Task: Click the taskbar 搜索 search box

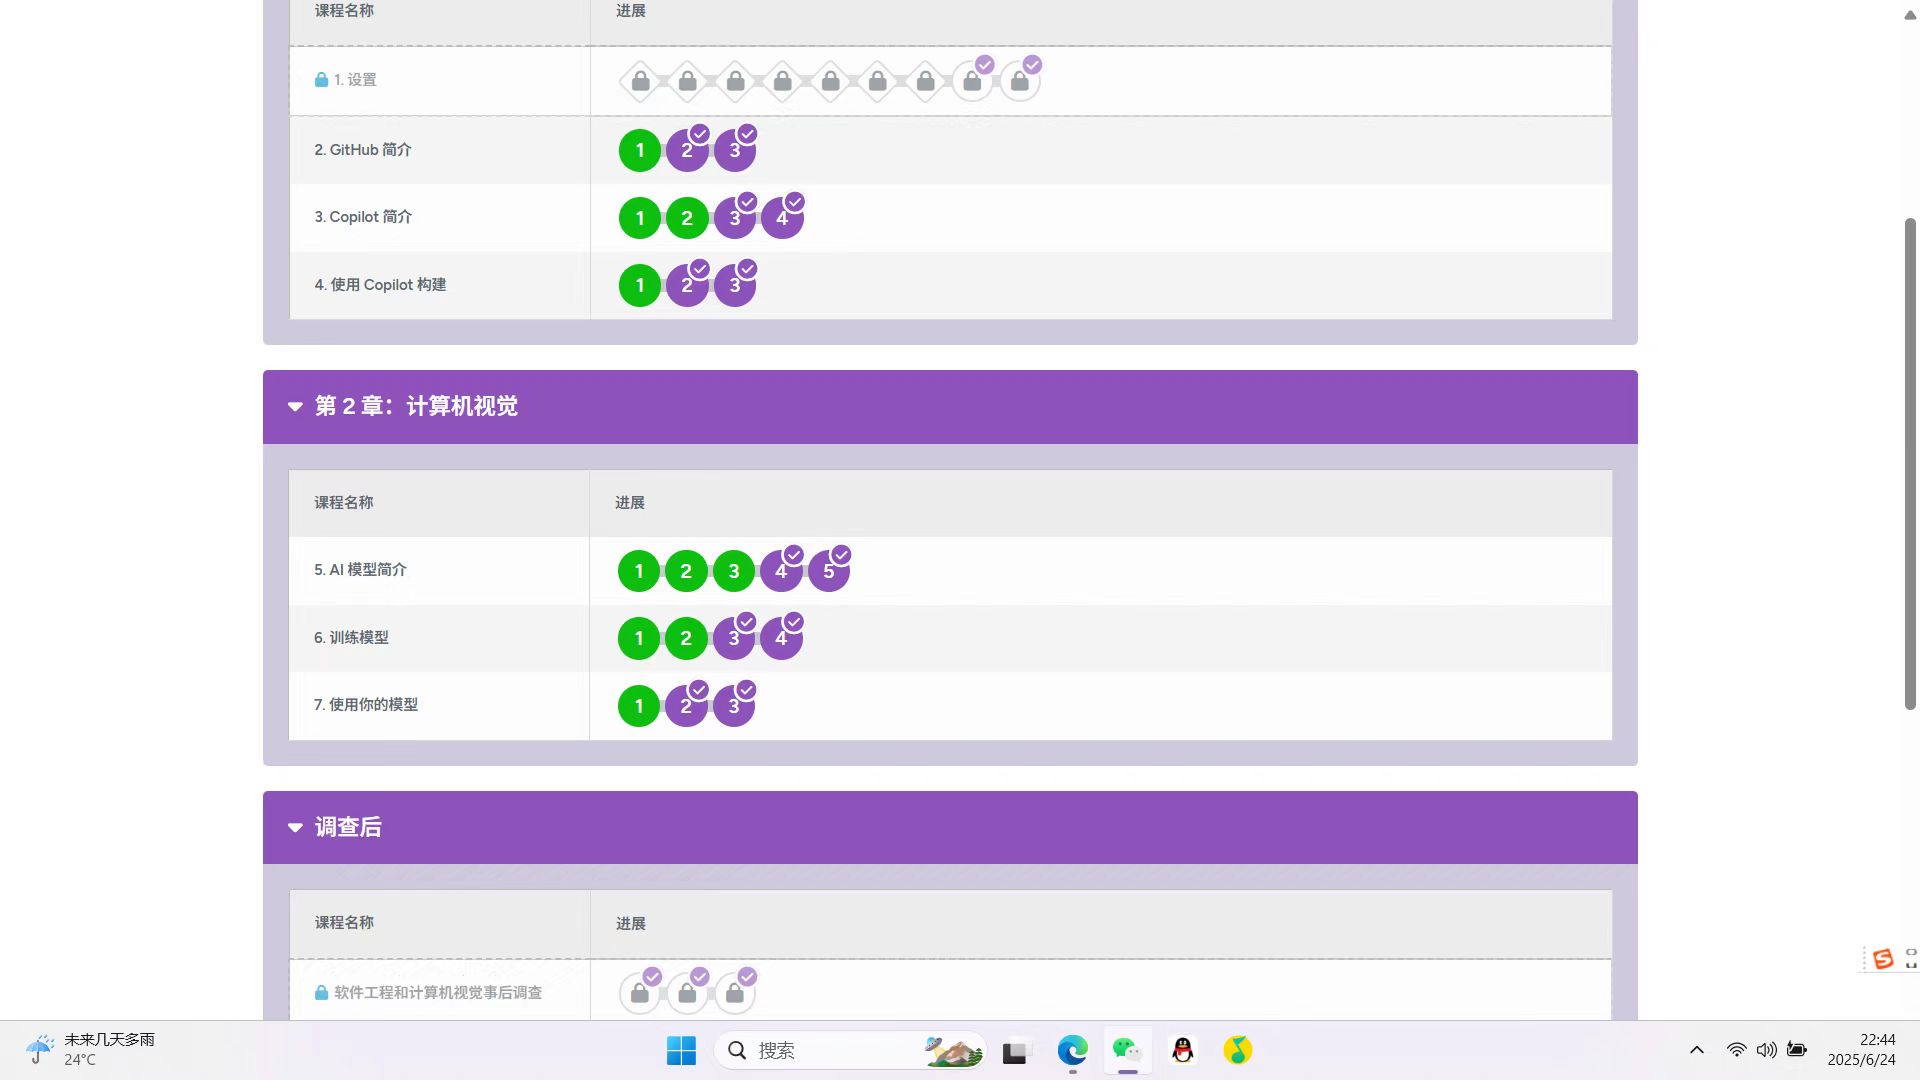Action: coord(850,1051)
